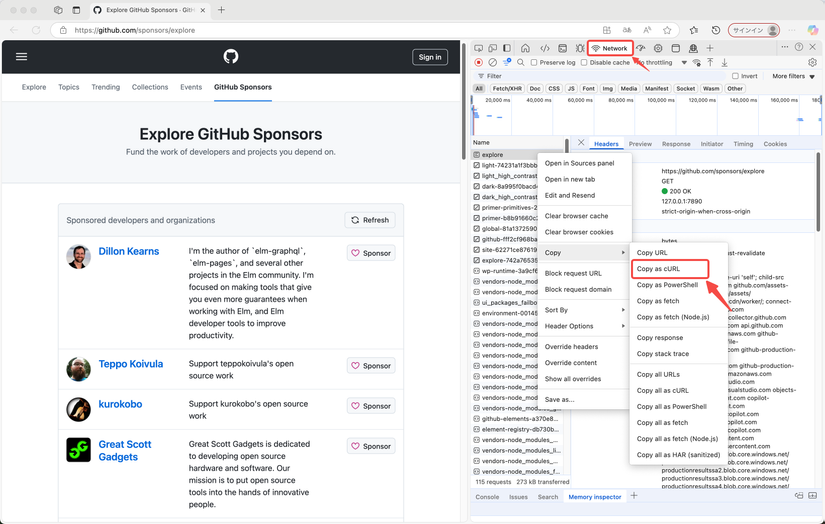Tick the Invert filter checkbox
The width and height of the screenshot is (825, 524).
click(x=736, y=76)
